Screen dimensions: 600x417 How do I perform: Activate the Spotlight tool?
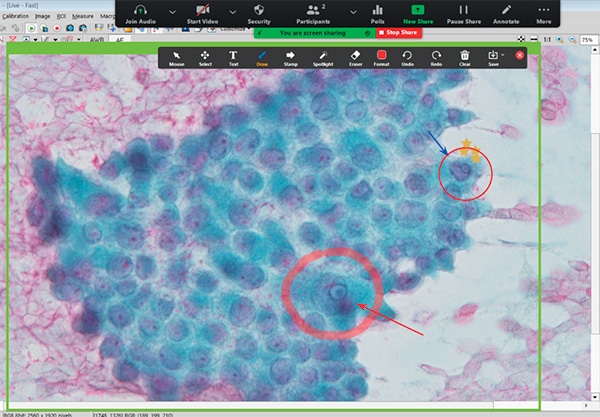click(x=324, y=57)
